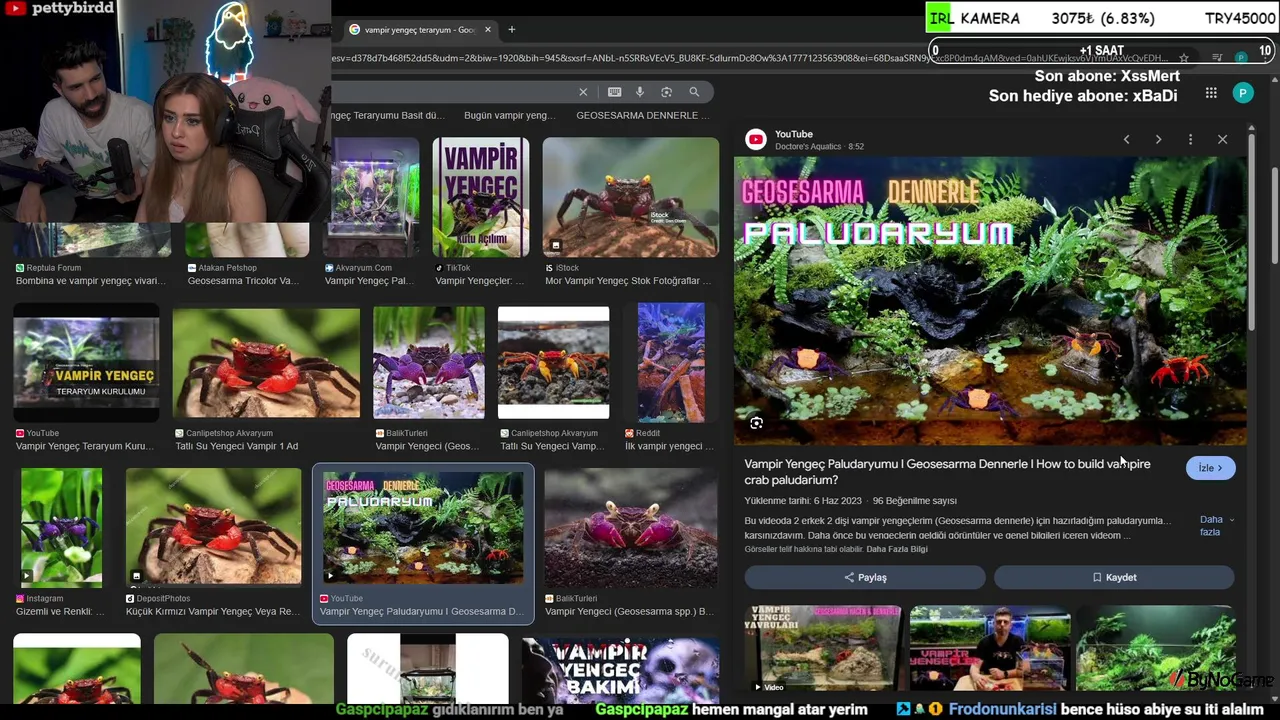This screenshot has width=1280, height=720.
Task: Open BalikTurleri Geosesarma spp. crab image
Action: pos(630,527)
